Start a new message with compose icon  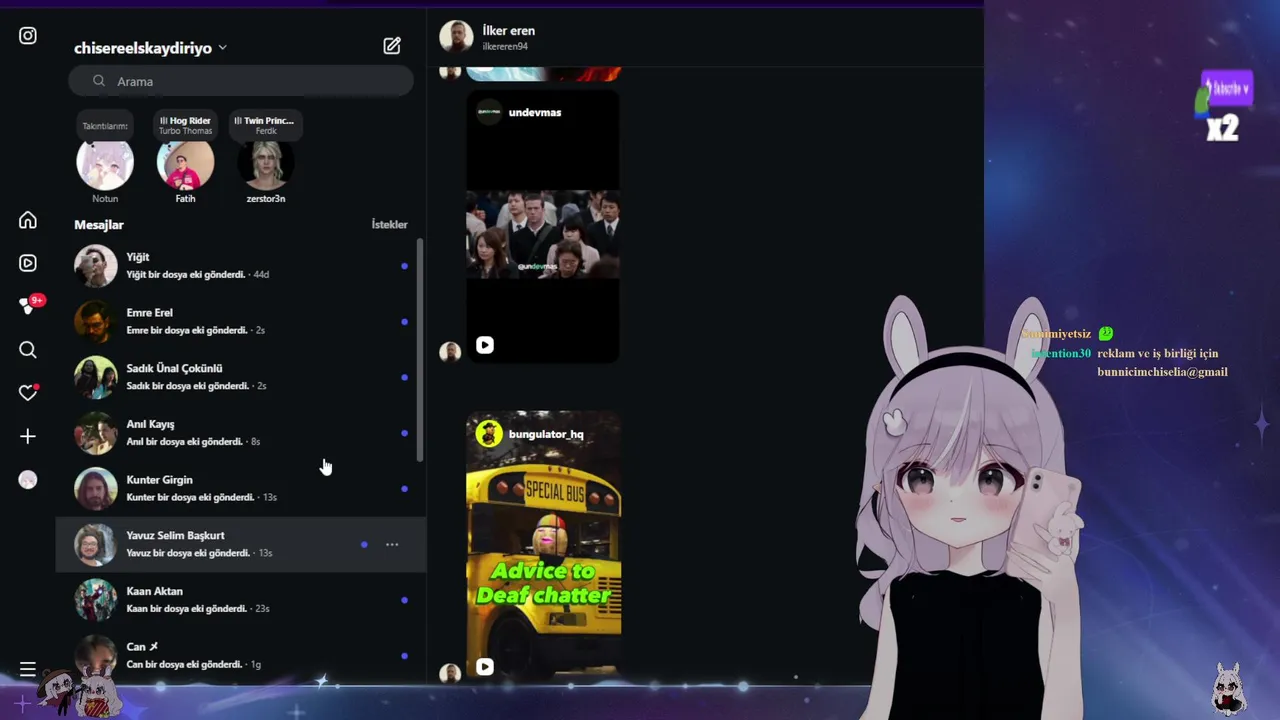[x=392, y=46]
